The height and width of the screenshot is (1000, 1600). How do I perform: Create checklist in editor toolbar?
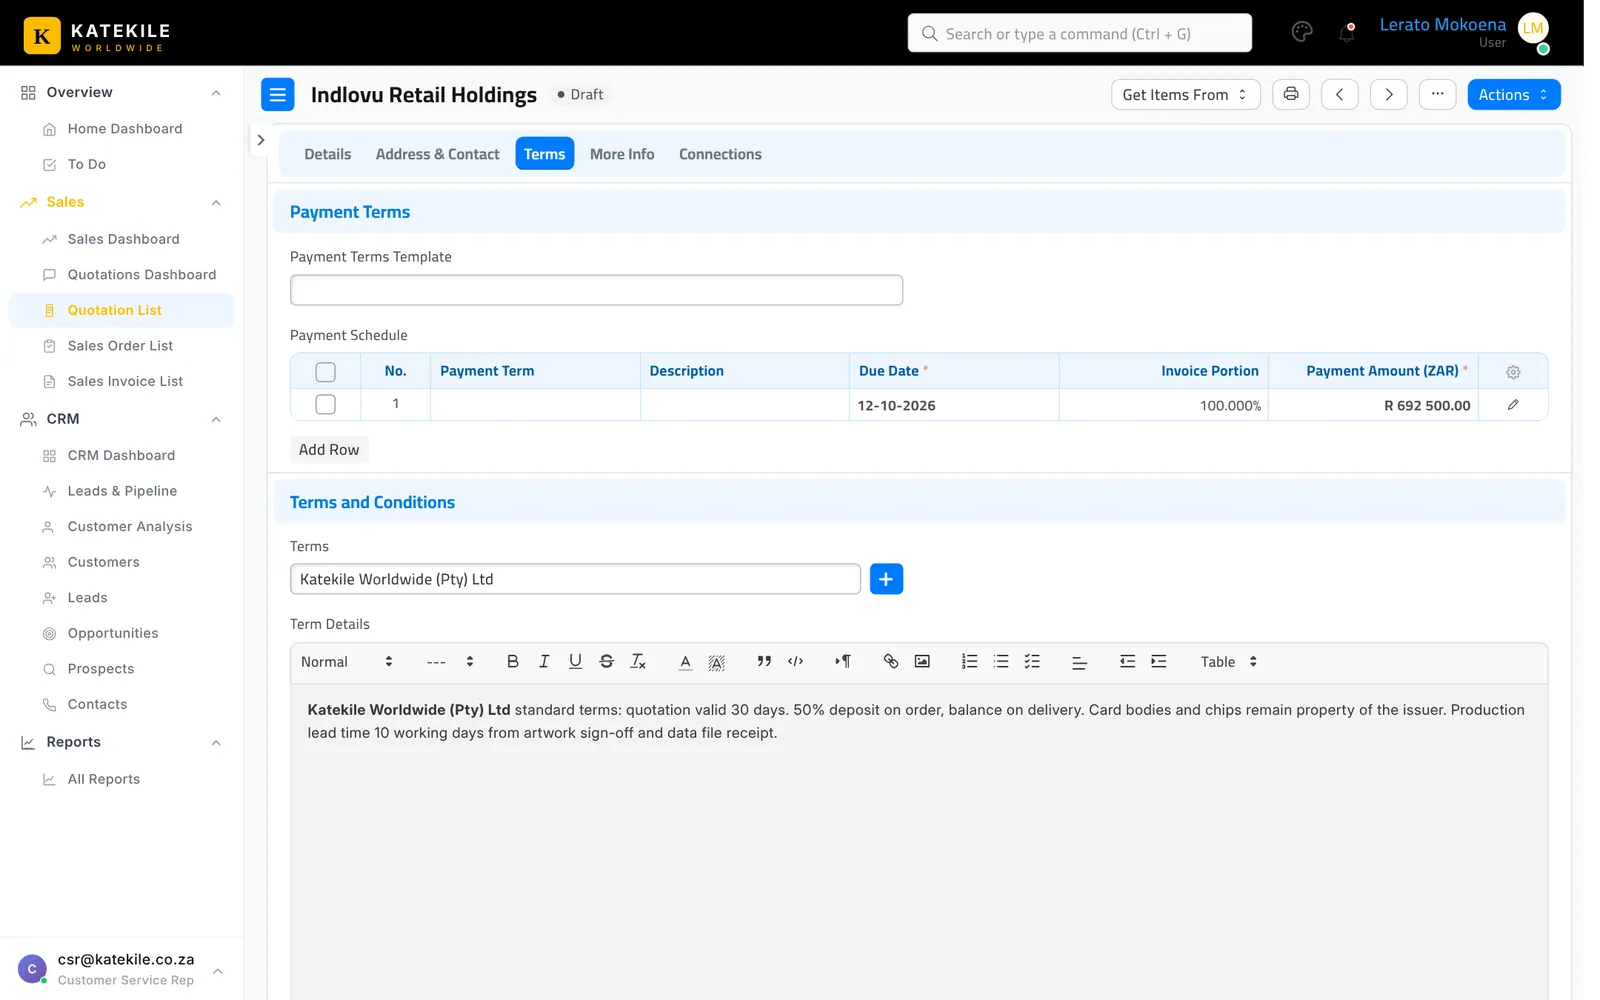[1032, 662]
